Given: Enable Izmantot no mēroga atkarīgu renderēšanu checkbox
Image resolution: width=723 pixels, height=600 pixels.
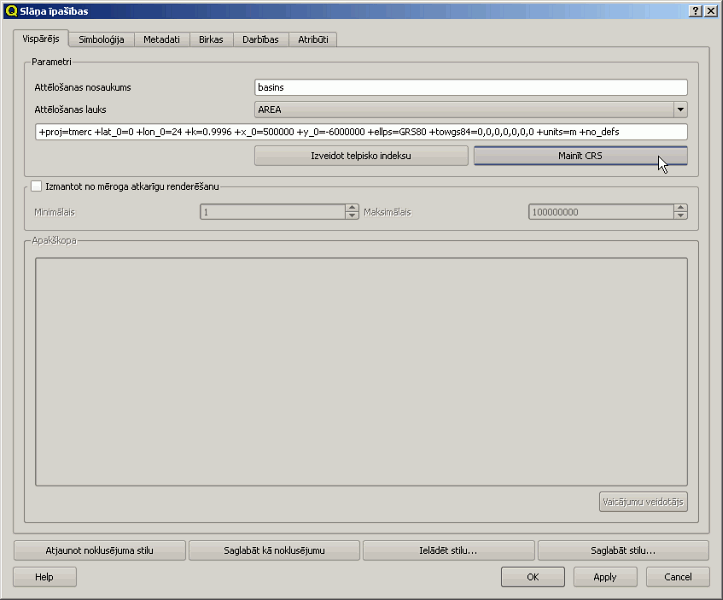Looking at the screenshot, I should point(36,186).
